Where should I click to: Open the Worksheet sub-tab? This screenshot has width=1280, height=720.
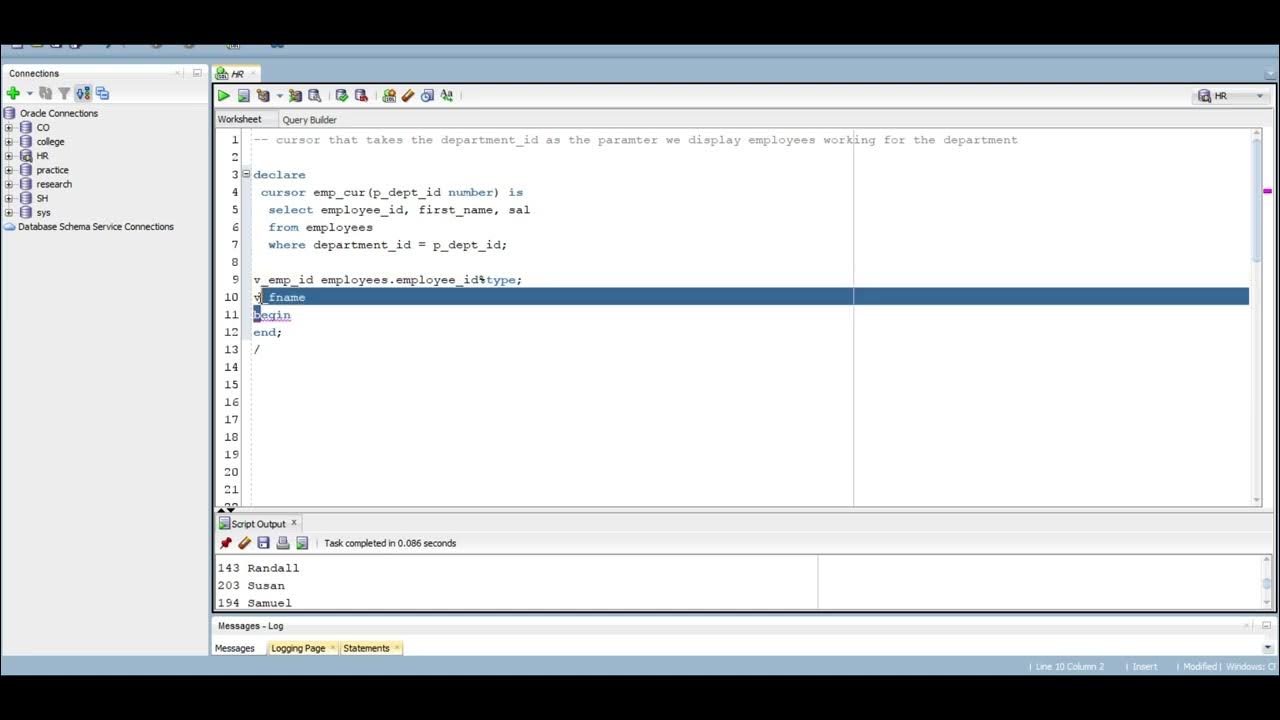[239, 120]
